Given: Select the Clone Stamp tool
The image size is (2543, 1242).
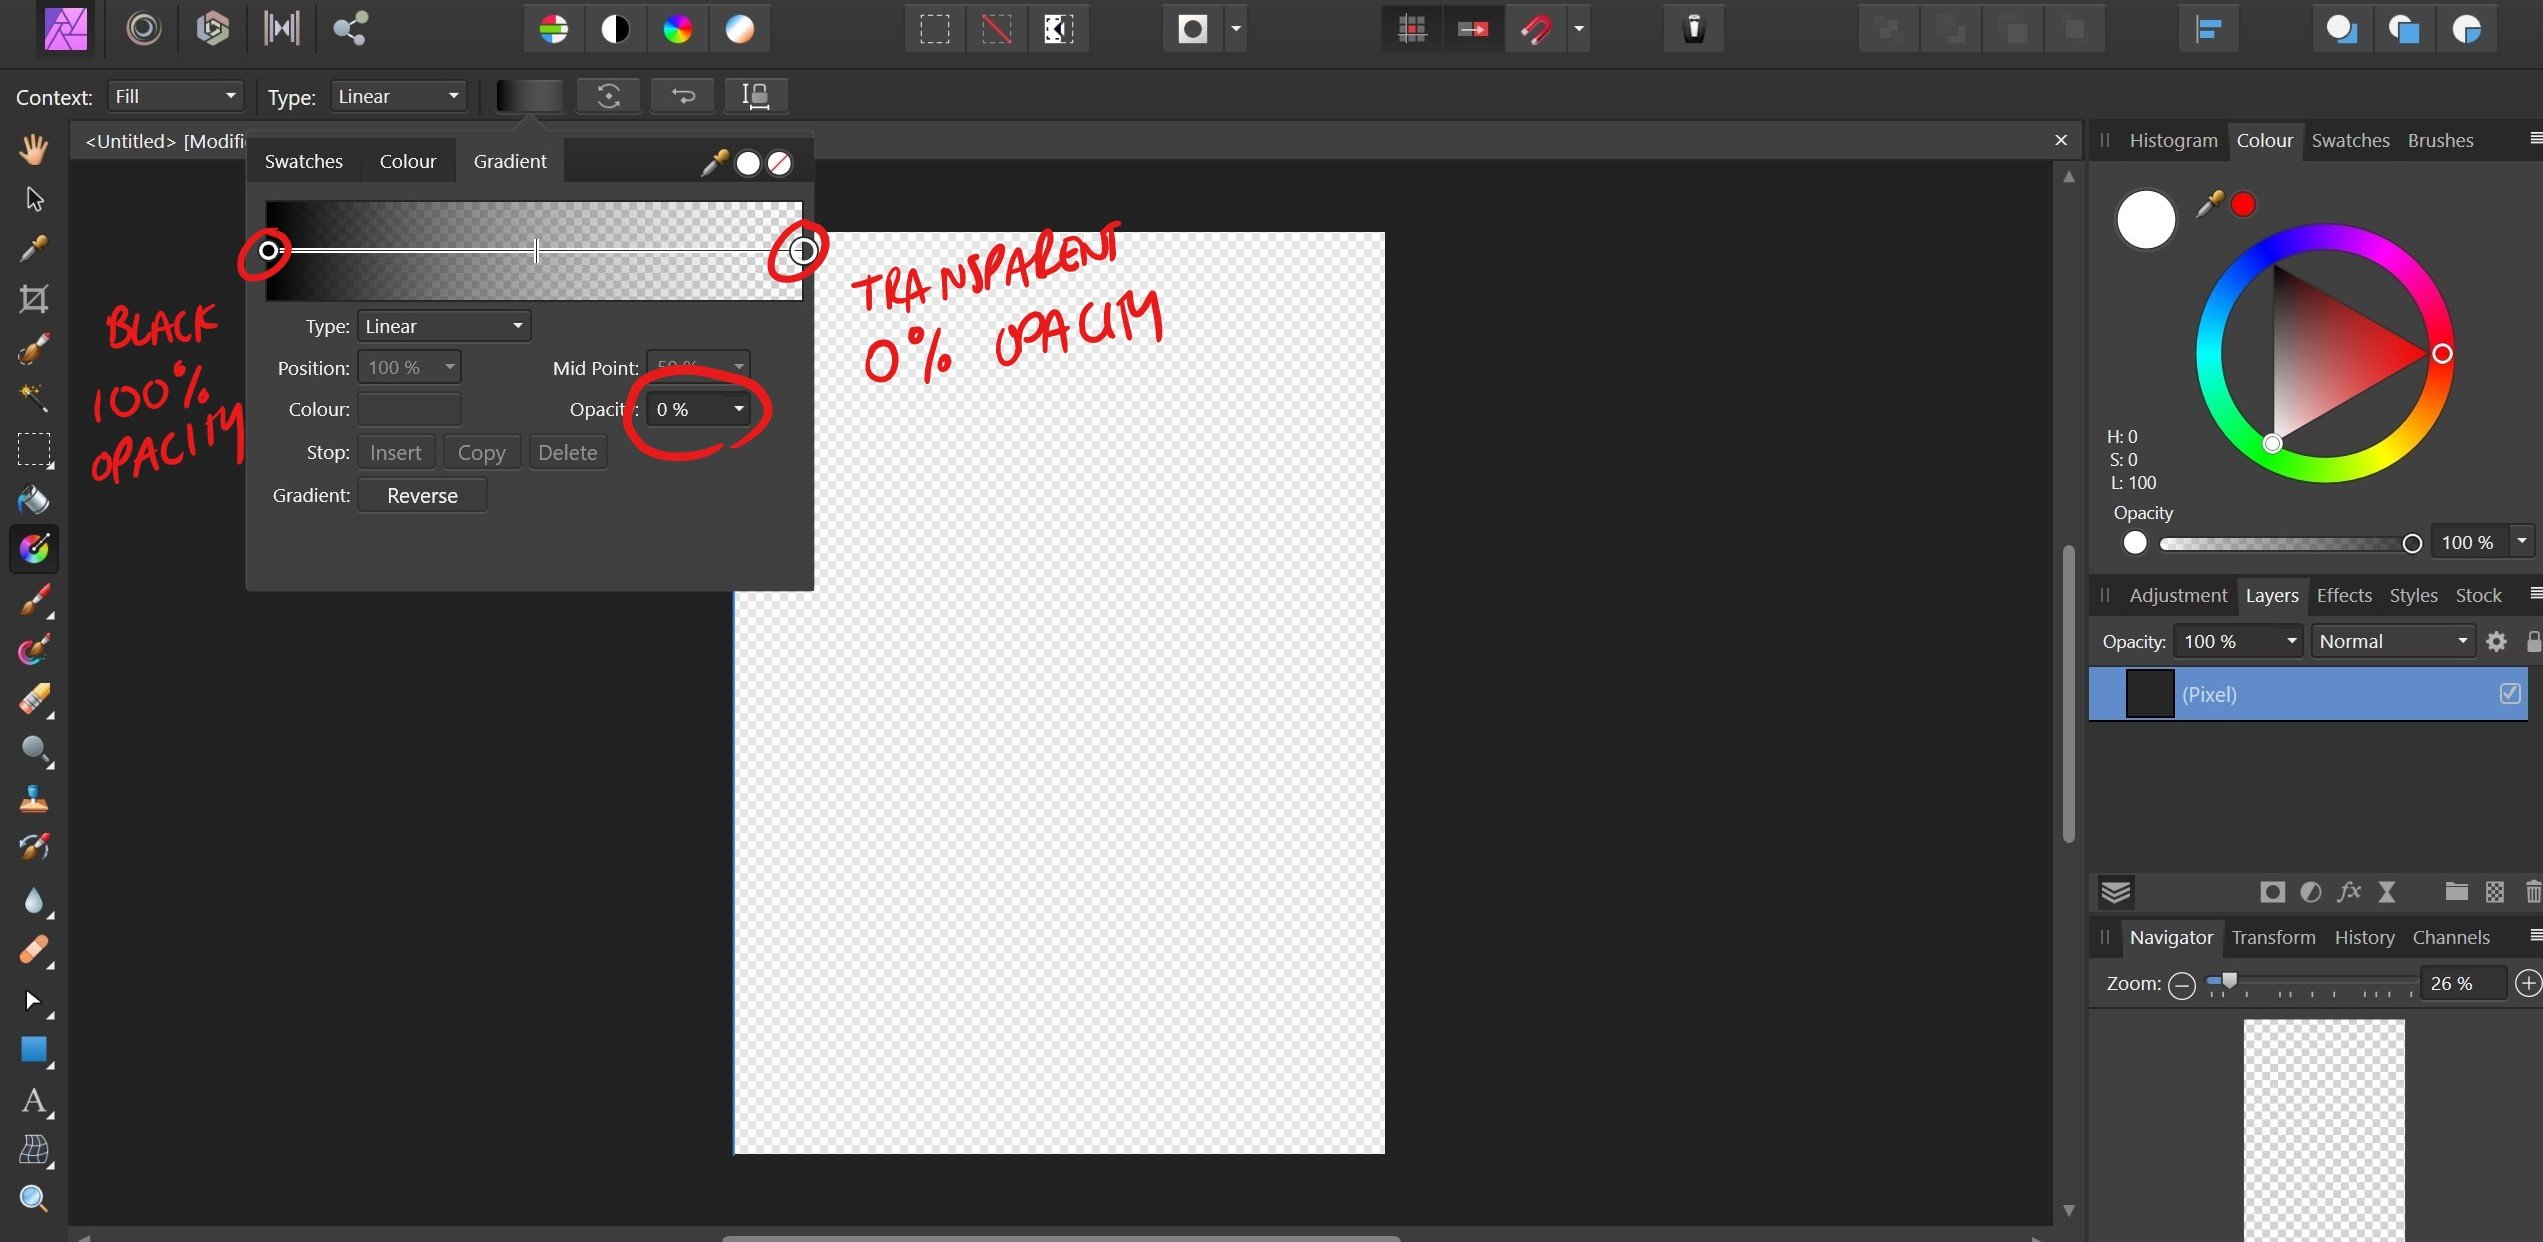Looking at the screenshot, I should point(34,799).
